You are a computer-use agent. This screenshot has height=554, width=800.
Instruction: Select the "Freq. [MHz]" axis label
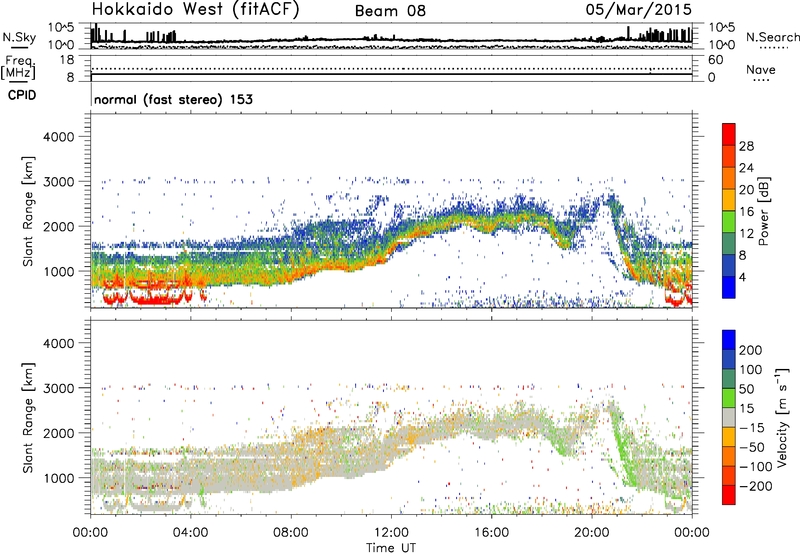19,67
